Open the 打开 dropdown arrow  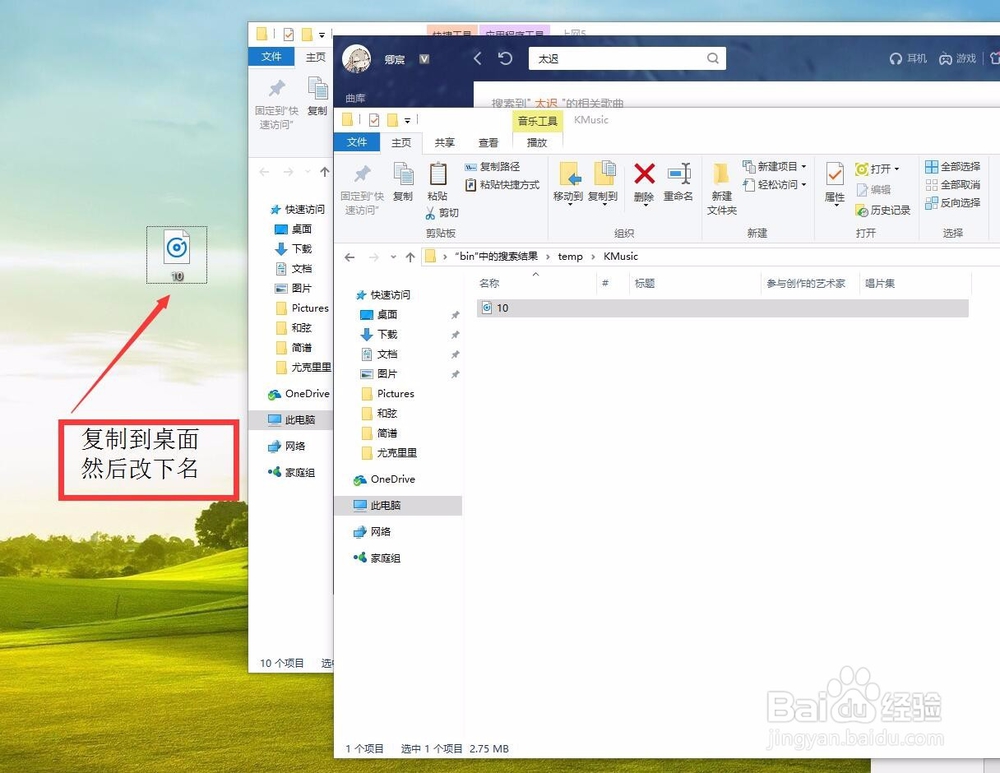(x=896, y=168)
